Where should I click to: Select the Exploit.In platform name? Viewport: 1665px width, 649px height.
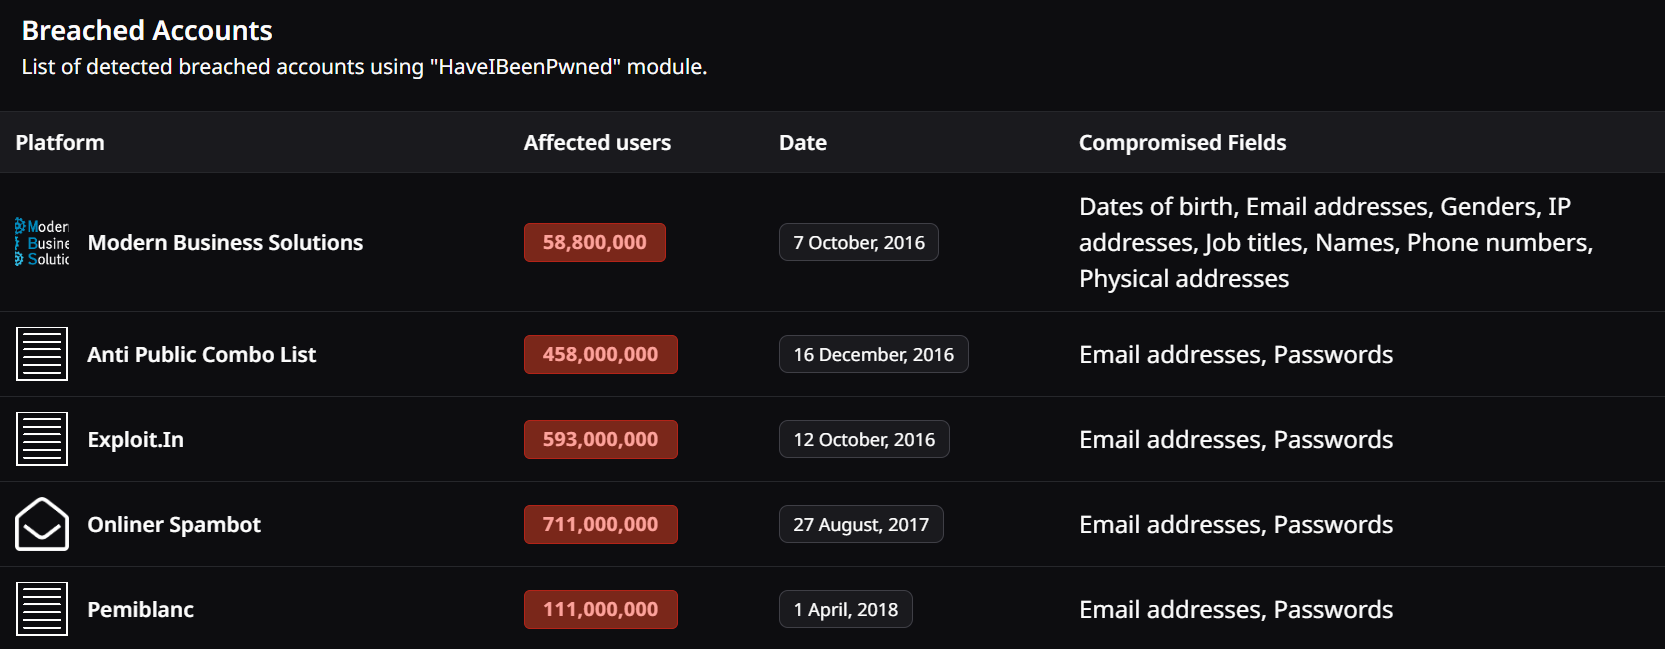135,440
